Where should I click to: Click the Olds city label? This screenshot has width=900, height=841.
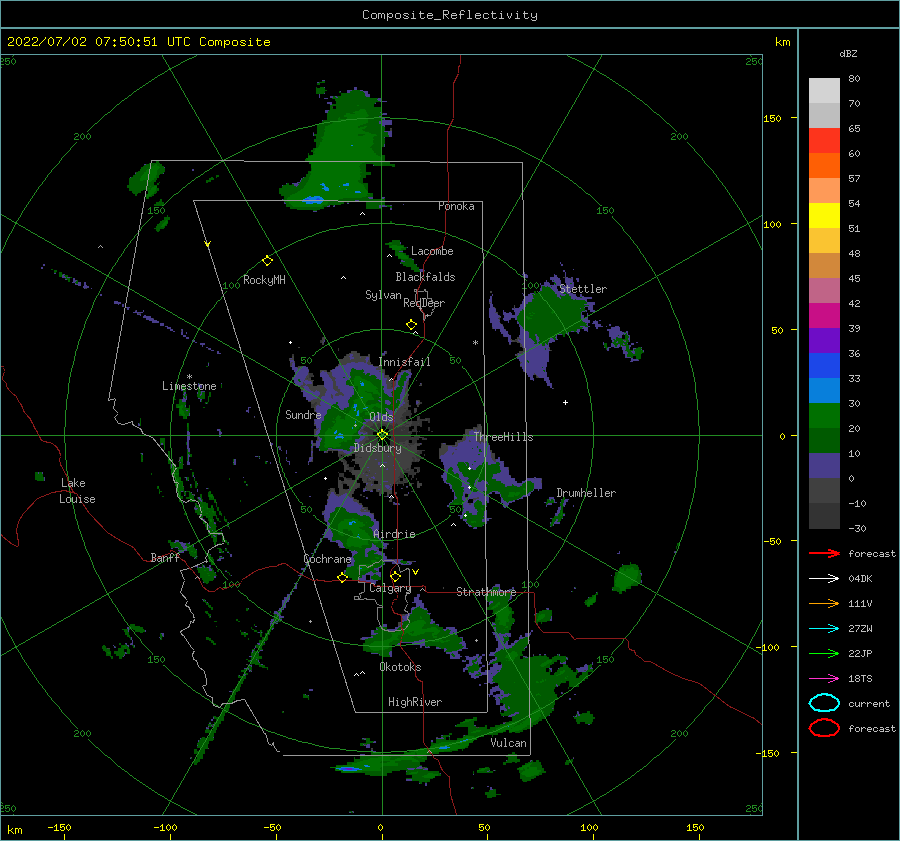point(381,417)
